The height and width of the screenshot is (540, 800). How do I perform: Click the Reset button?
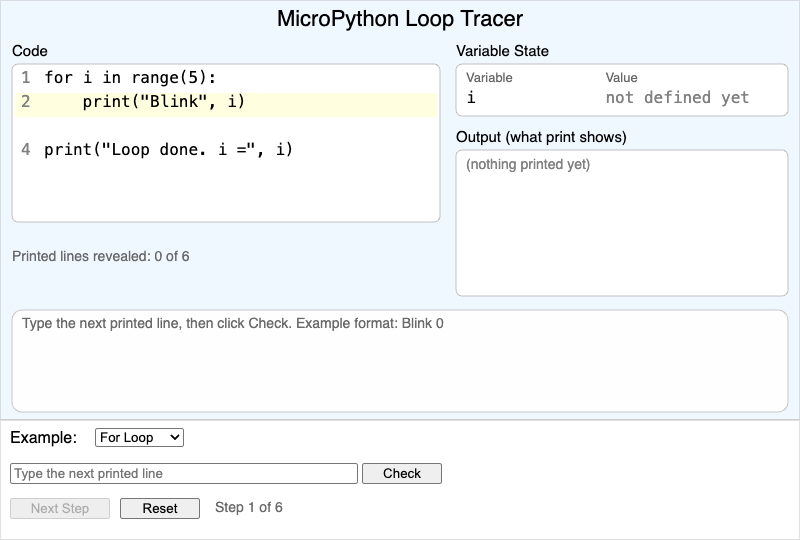tap(160, 508)
